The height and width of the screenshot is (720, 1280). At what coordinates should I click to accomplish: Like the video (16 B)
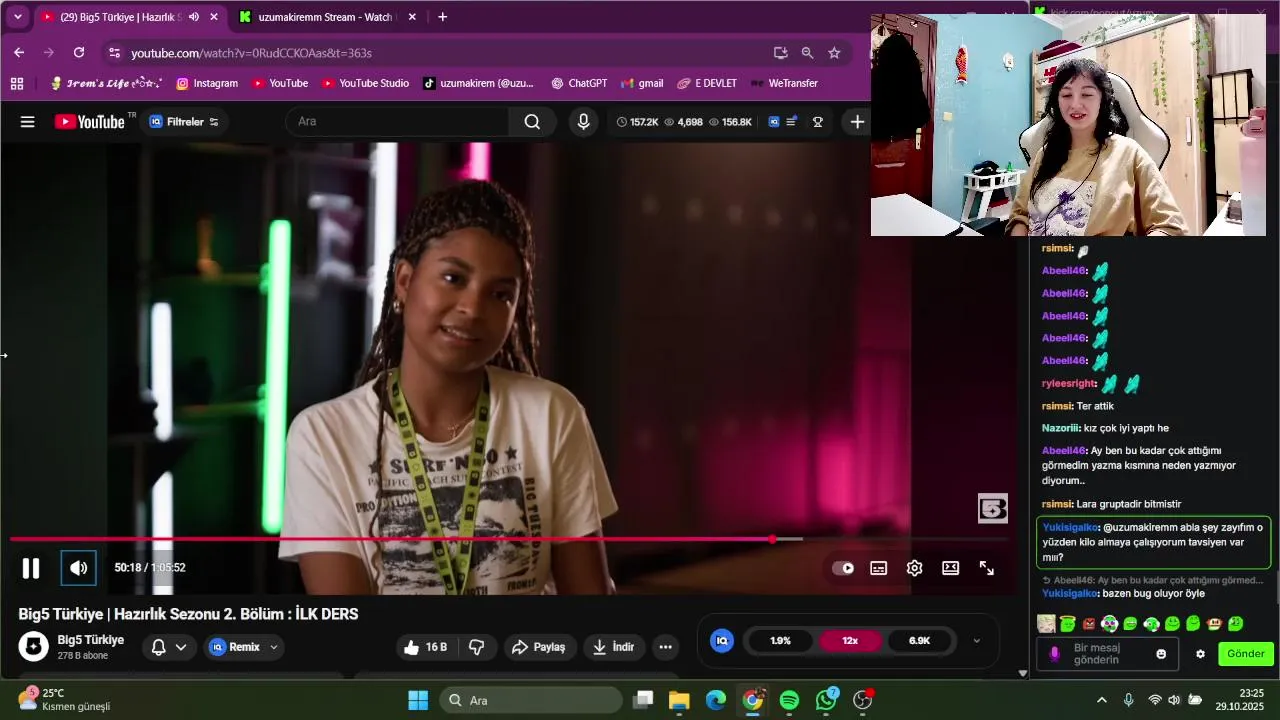click(425, 647)
